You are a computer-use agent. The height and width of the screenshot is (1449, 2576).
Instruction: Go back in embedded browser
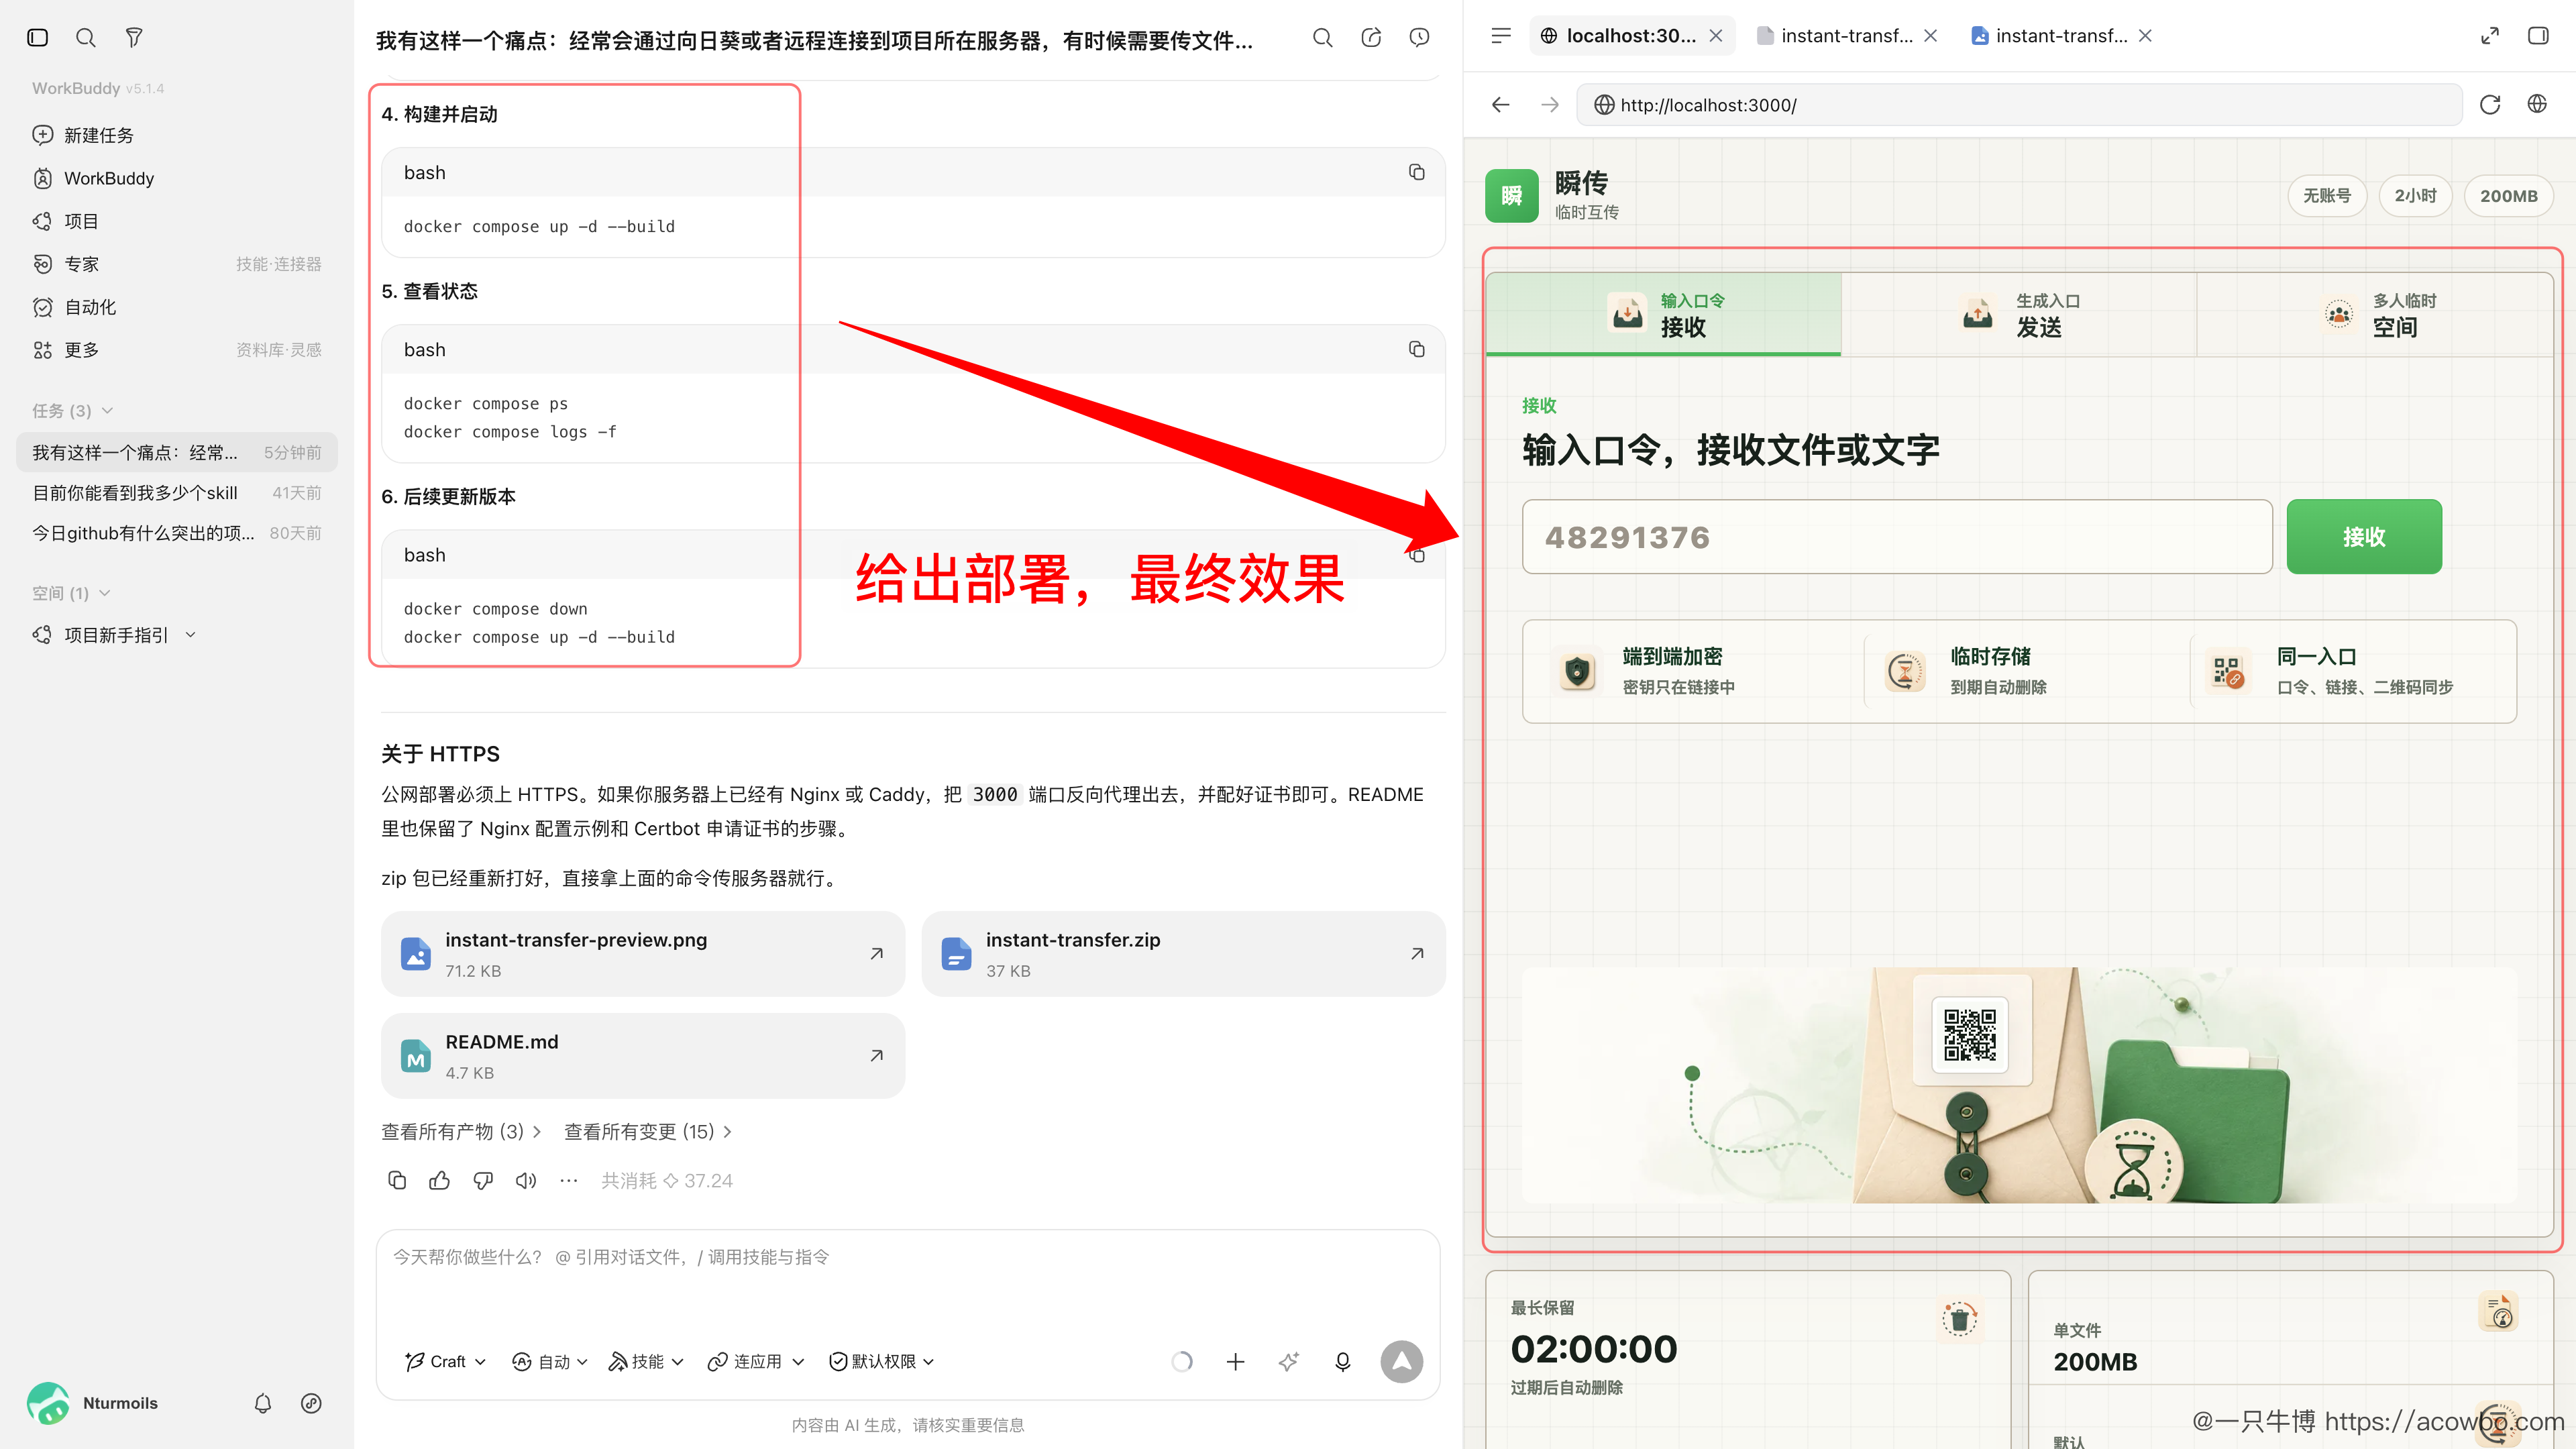coord(1500,104)
